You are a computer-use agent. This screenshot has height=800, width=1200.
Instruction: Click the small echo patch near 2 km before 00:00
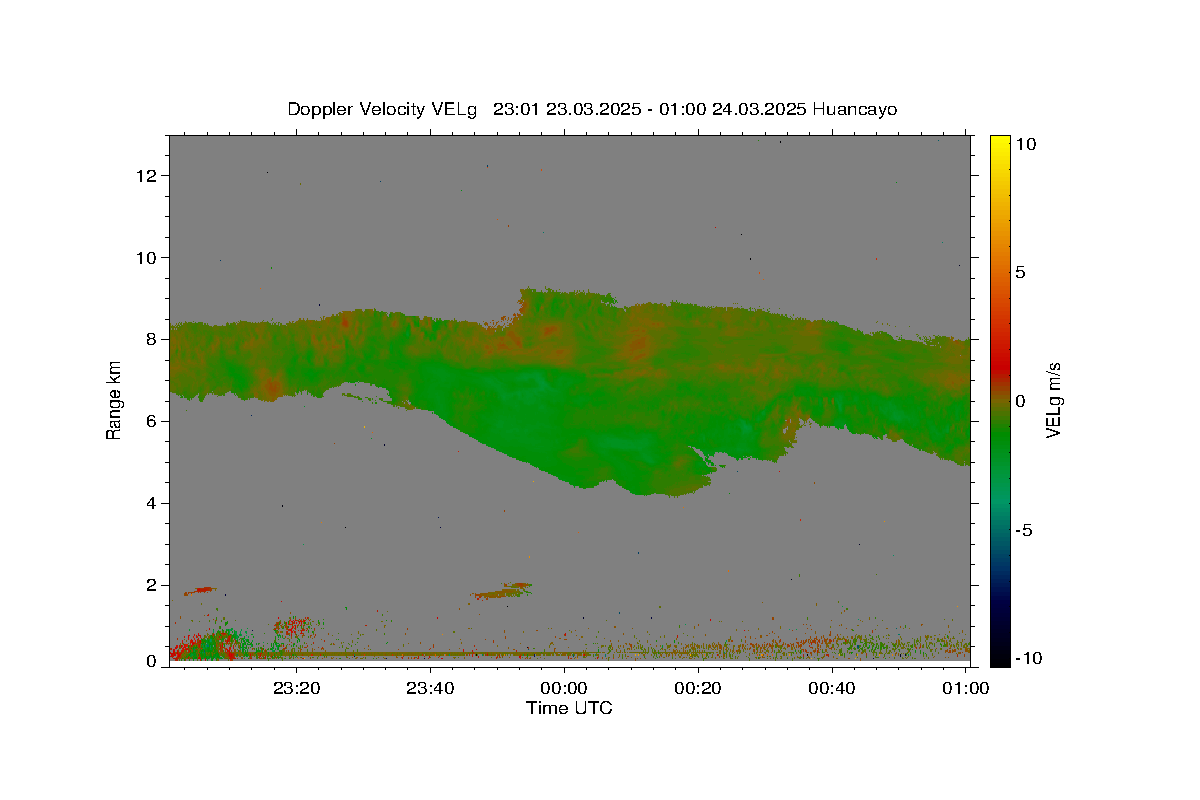(x=502, y=591)
